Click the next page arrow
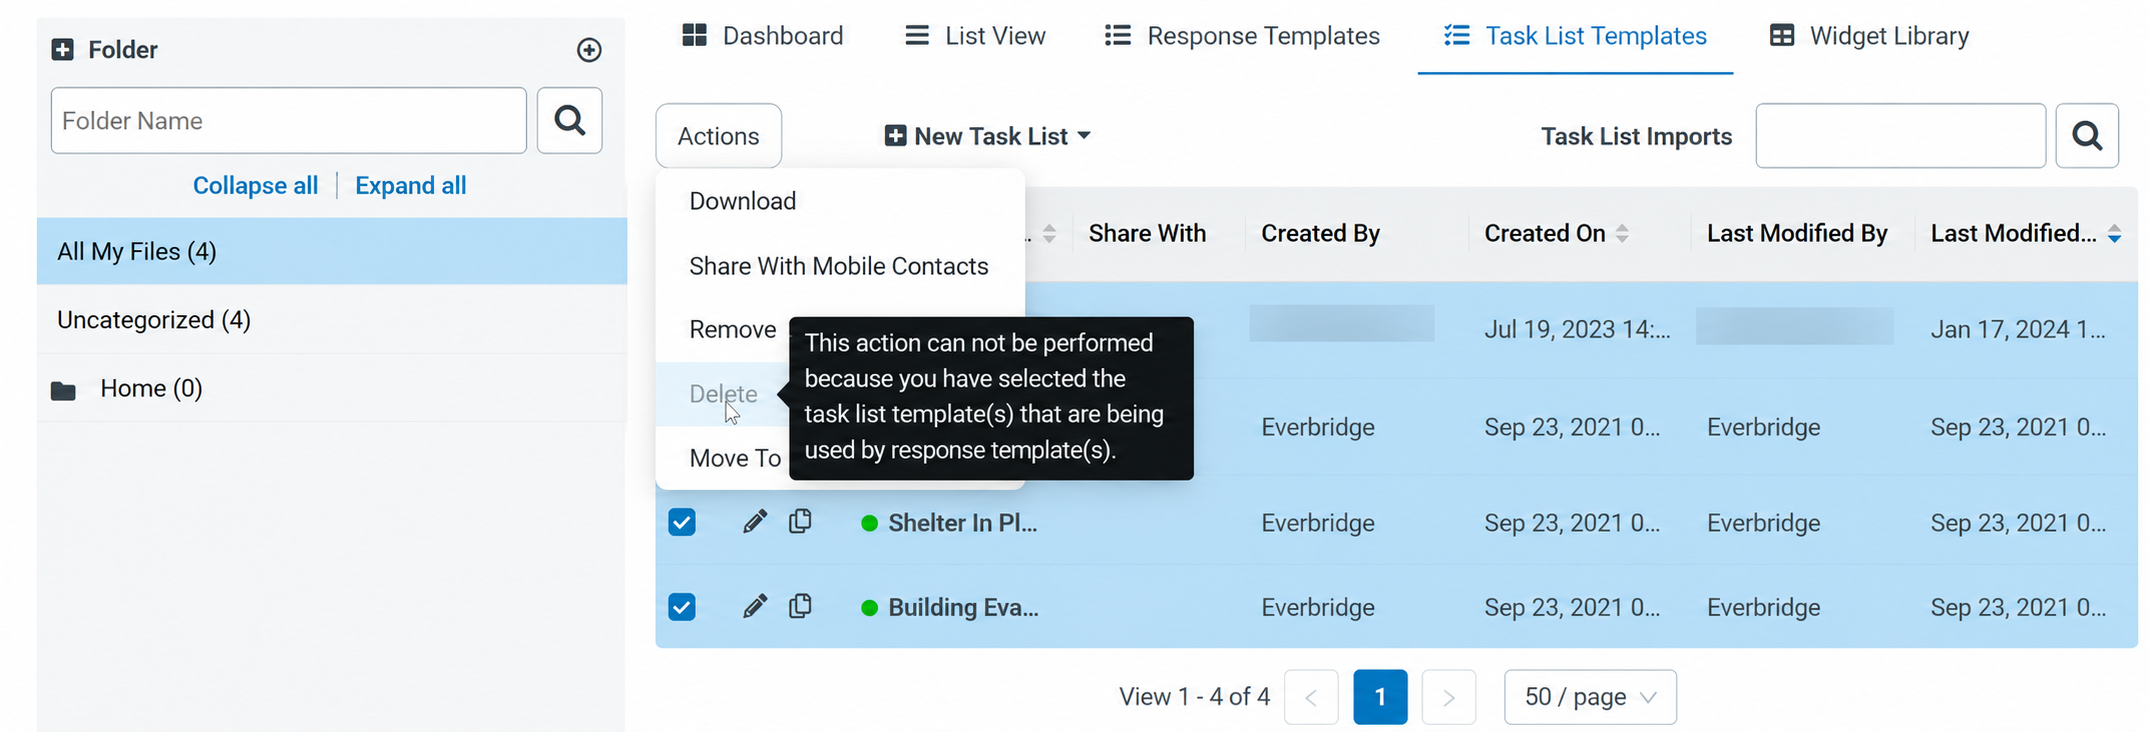 point(1449,697)
